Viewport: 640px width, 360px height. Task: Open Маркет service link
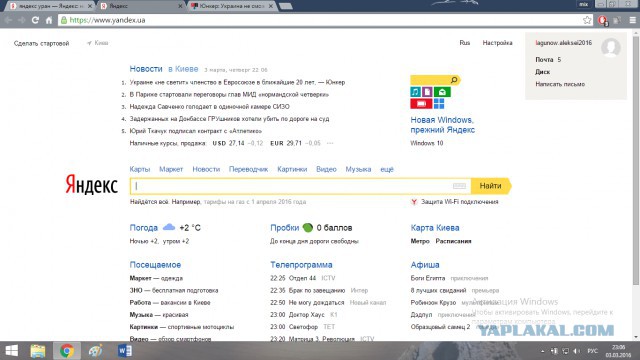(x=171, y=169)
